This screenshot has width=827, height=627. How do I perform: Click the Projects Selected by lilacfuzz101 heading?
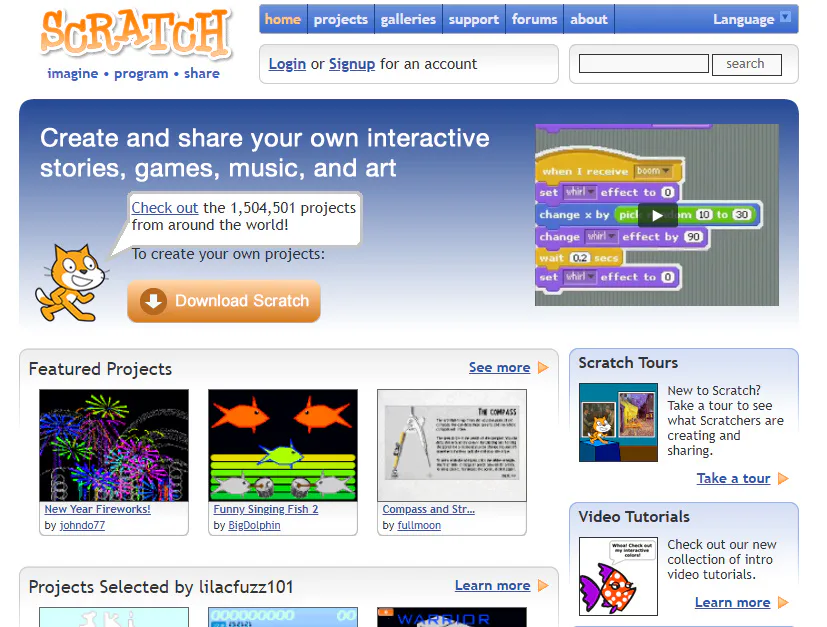coord(161,587)
